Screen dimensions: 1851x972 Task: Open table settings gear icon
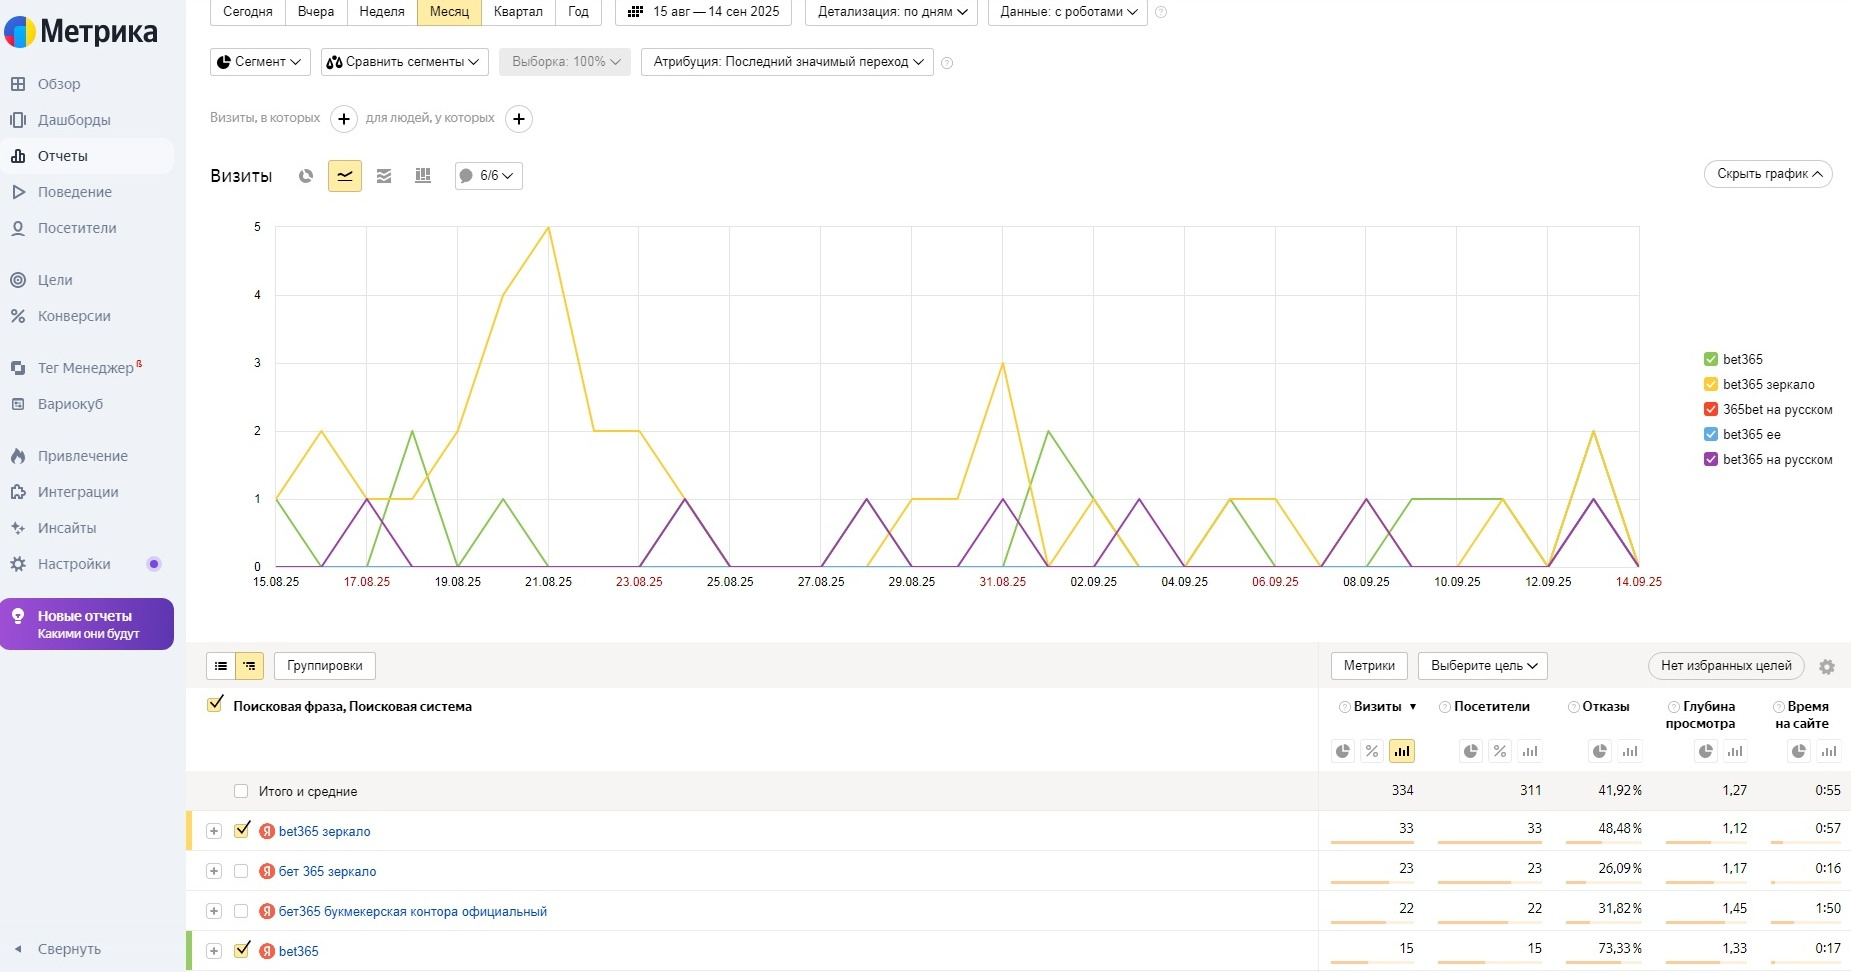click(1827, 667)
